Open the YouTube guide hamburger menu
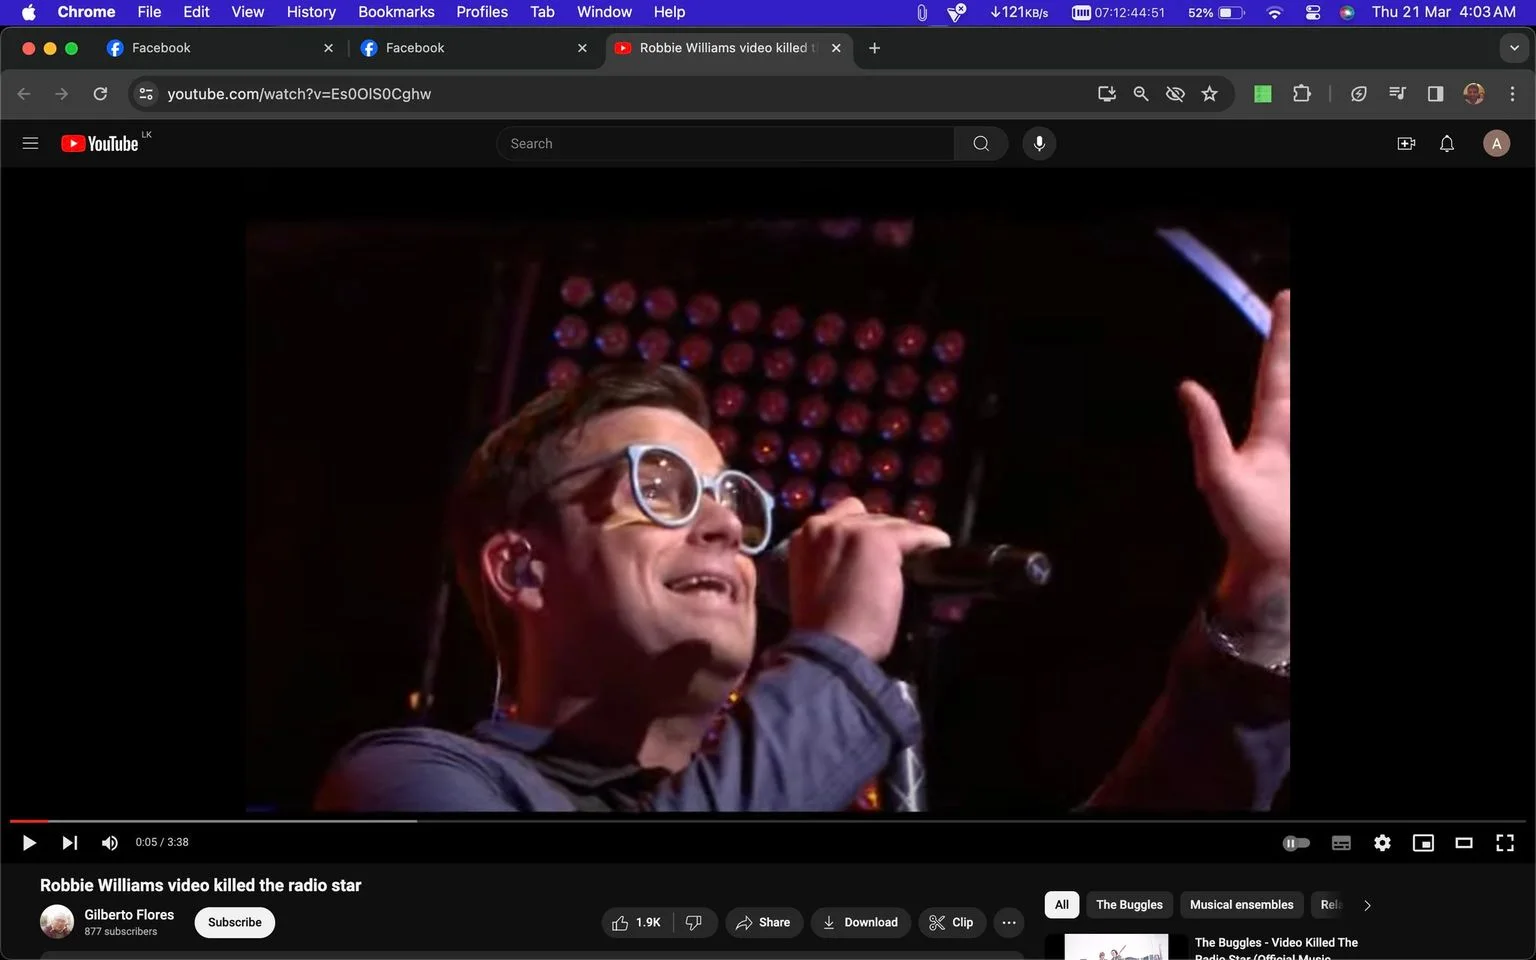 pyautogui.click(x=30, y=144)
